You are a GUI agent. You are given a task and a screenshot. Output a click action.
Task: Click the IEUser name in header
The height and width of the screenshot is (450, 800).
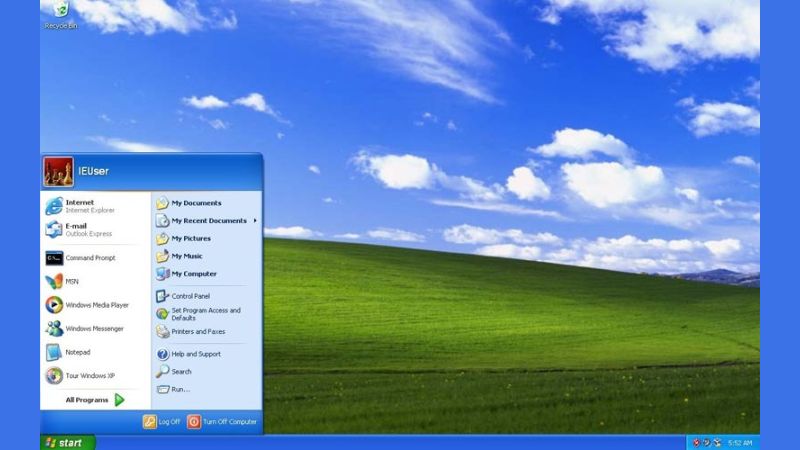click(93, 171)
